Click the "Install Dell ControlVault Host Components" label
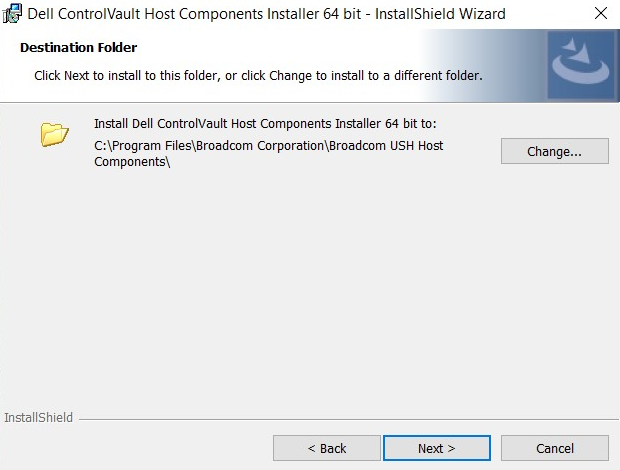Viewport: 620px width, 470px height. pos(266,124)
